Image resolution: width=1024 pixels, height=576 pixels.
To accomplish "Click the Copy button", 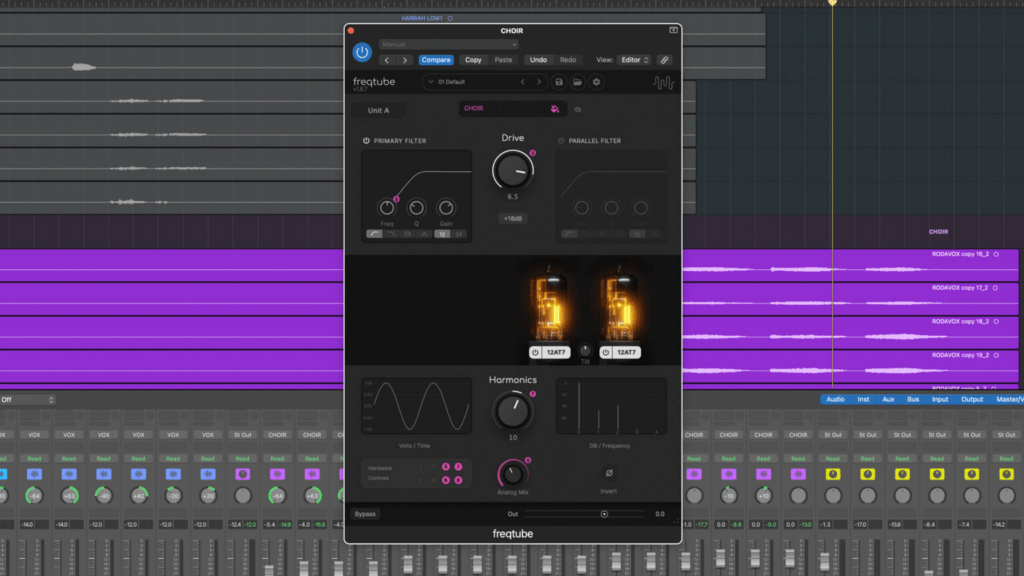I will tap(473, 60).
